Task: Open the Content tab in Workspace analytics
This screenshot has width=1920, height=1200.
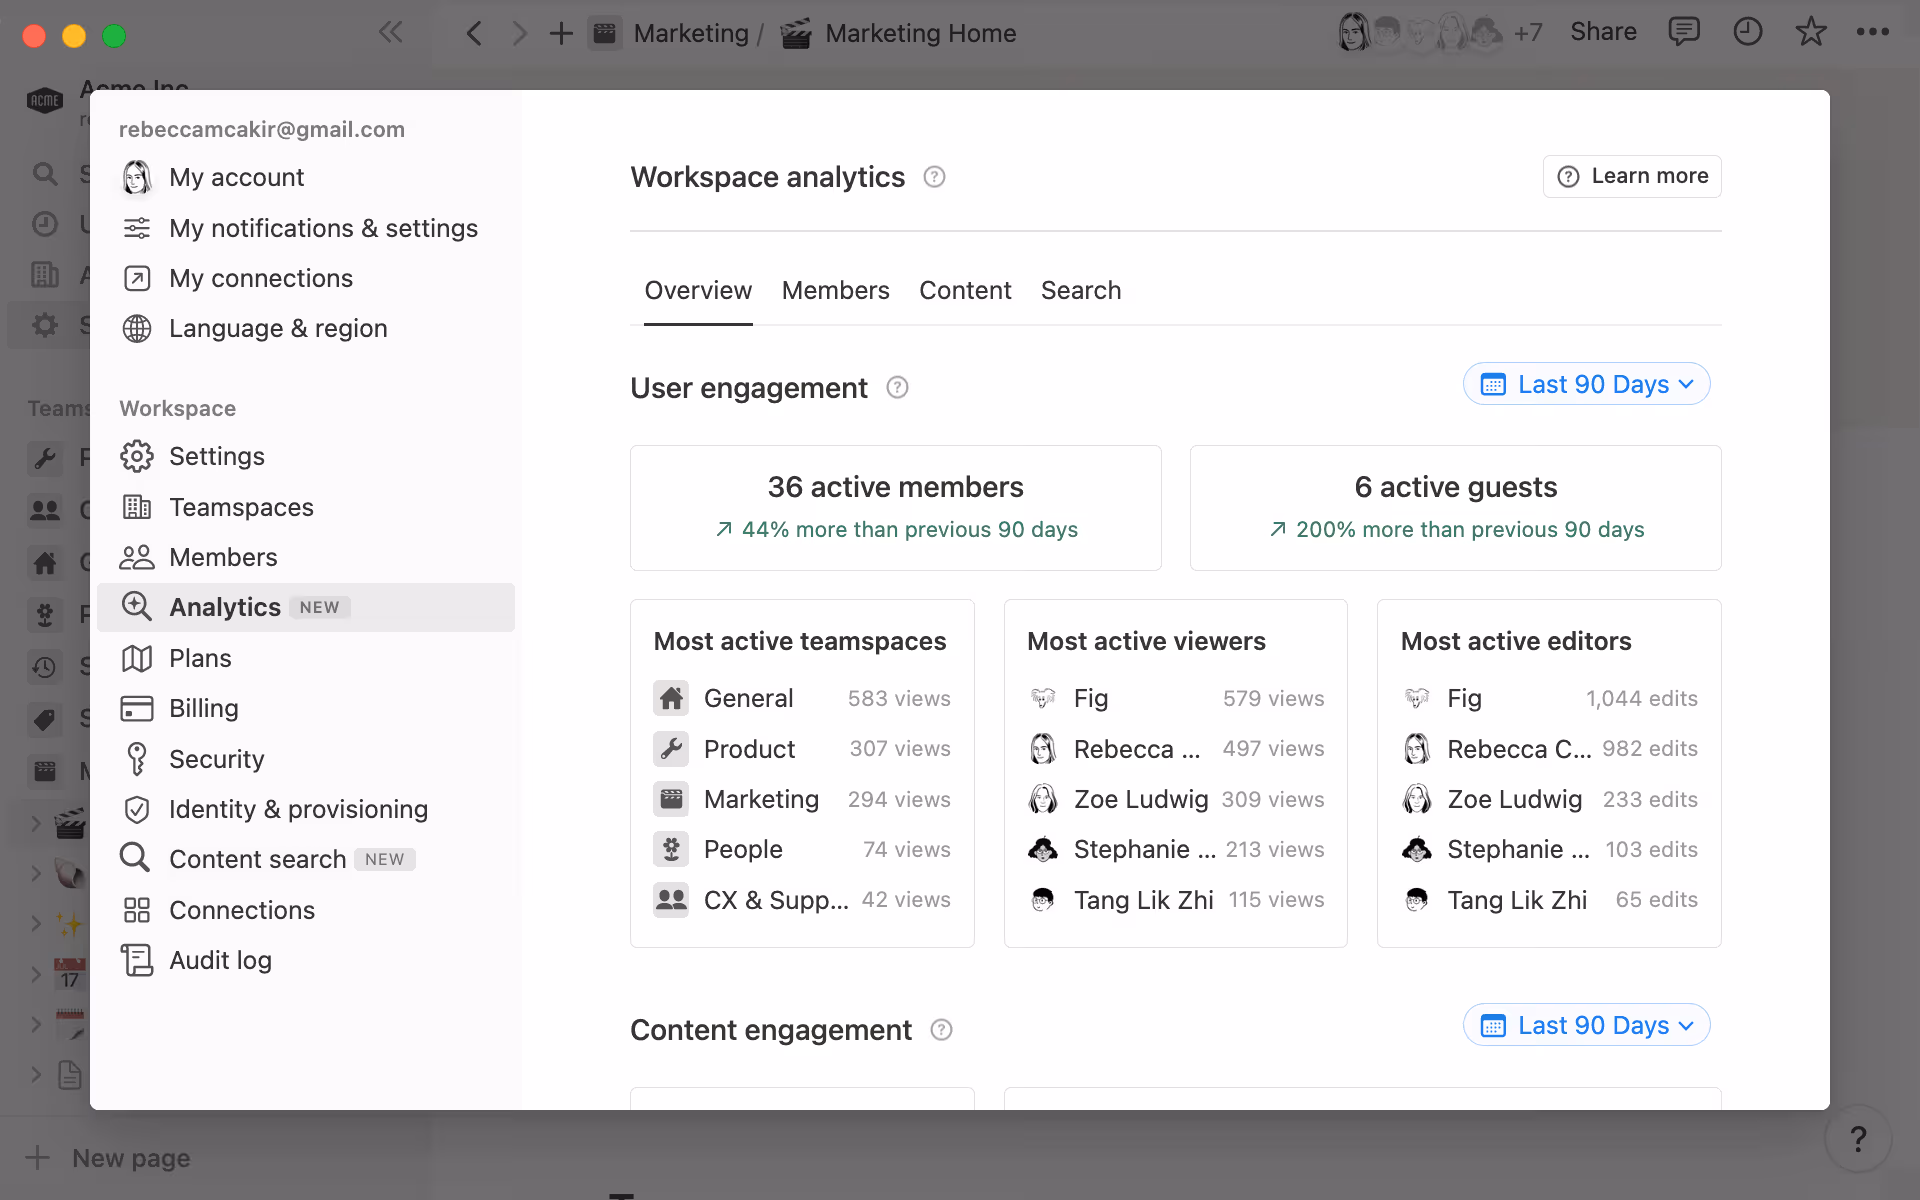Action: [965, 290]
